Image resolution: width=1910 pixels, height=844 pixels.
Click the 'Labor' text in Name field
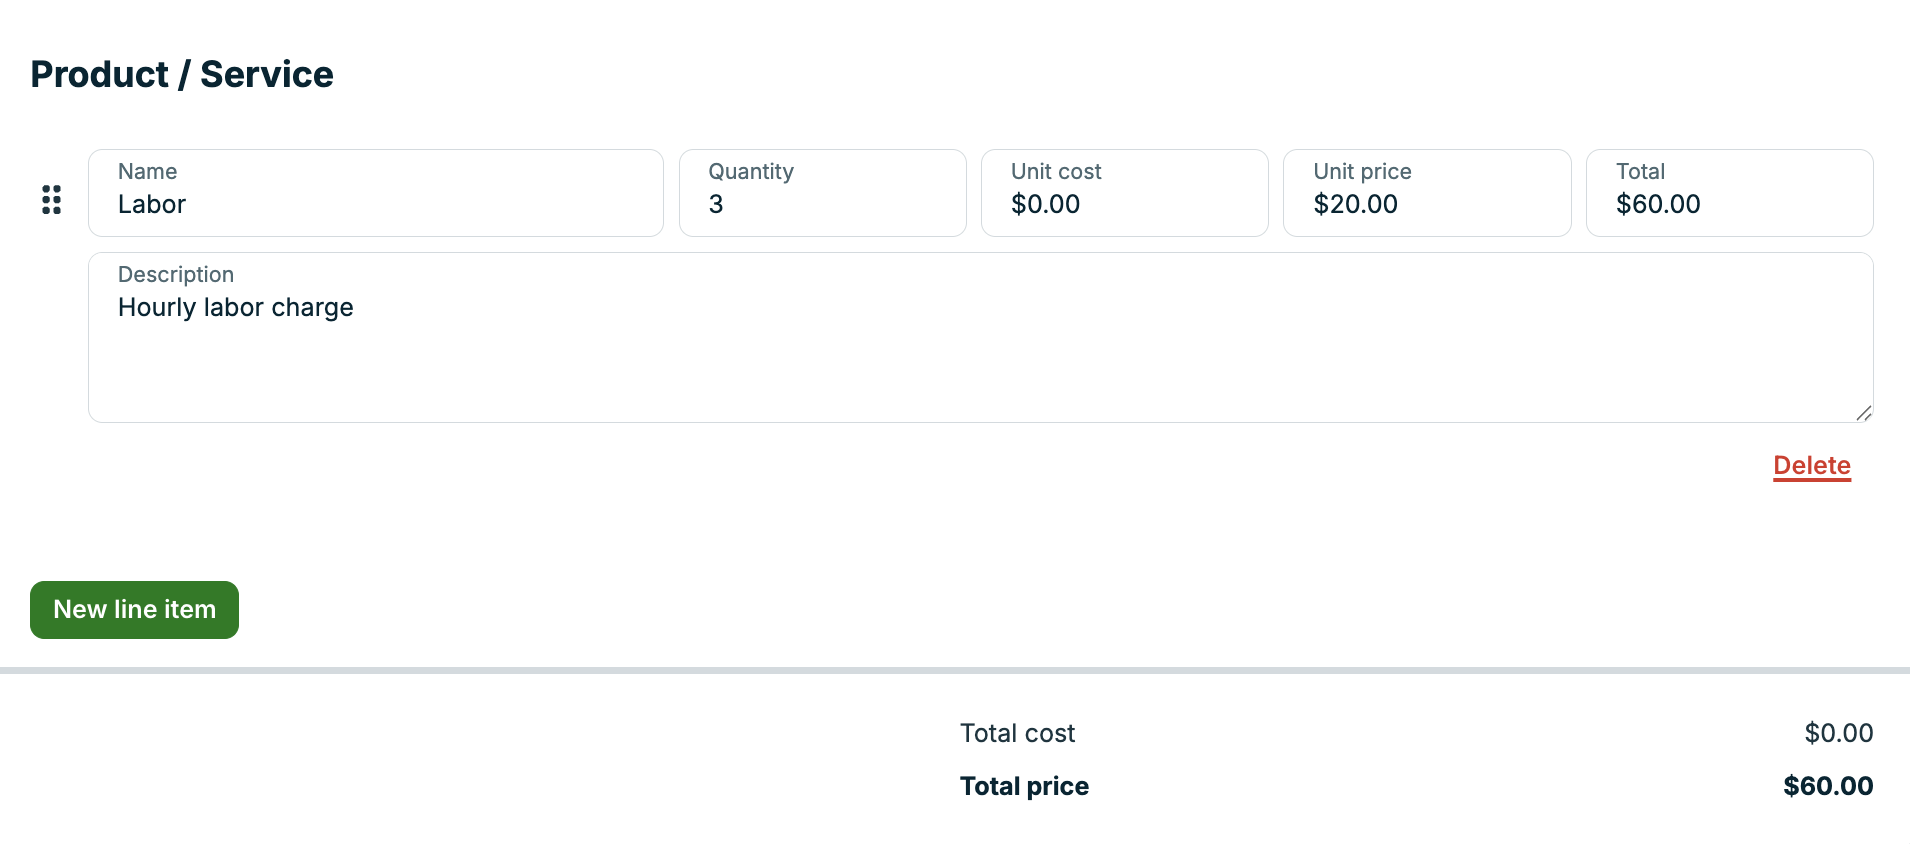152,205
